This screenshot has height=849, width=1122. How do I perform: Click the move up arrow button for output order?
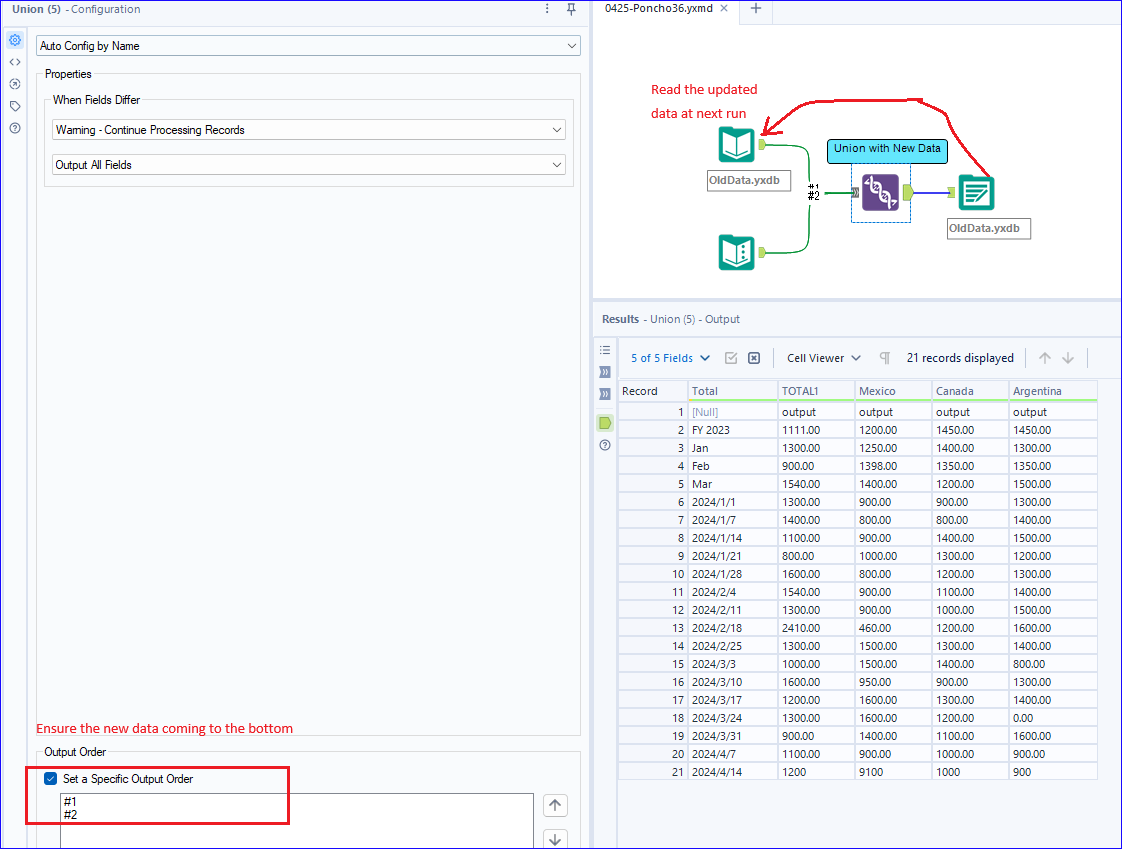click(x=555, y=805)
